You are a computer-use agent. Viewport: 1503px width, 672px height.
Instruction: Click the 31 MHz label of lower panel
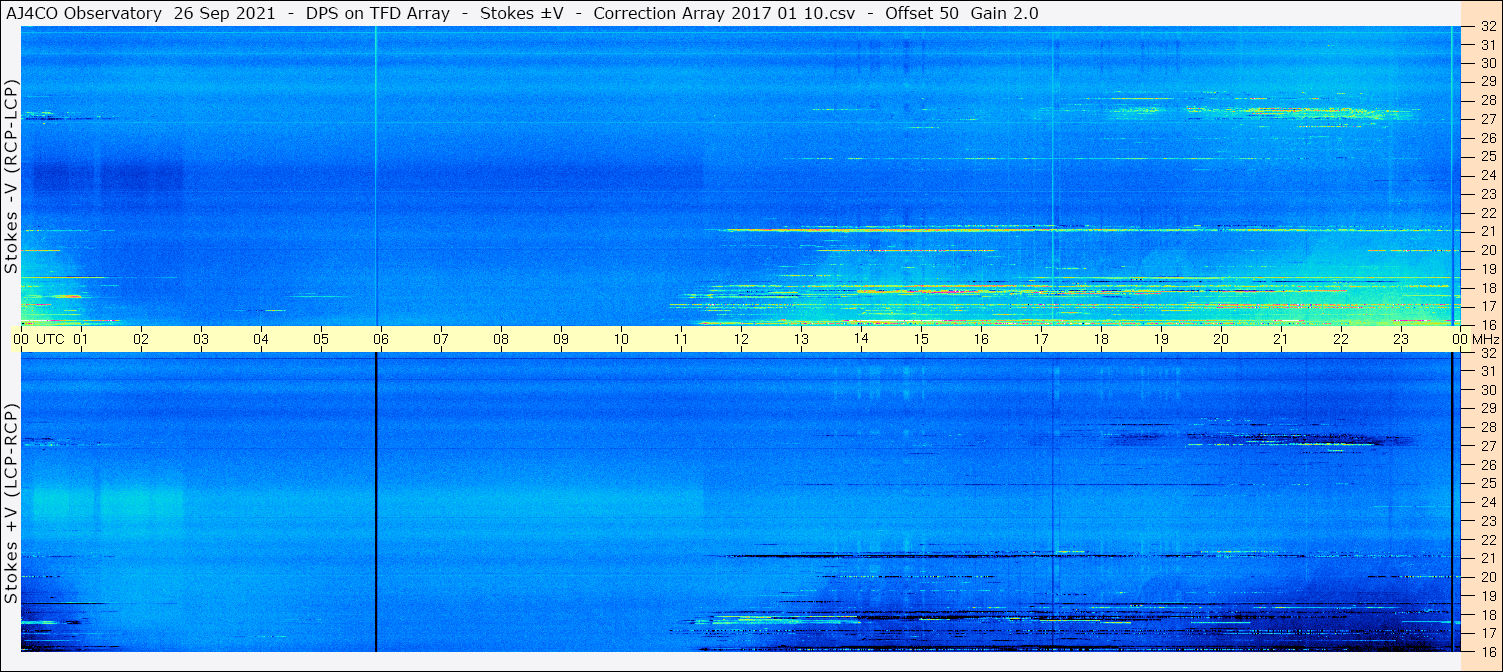click(x=1487, y=371)
